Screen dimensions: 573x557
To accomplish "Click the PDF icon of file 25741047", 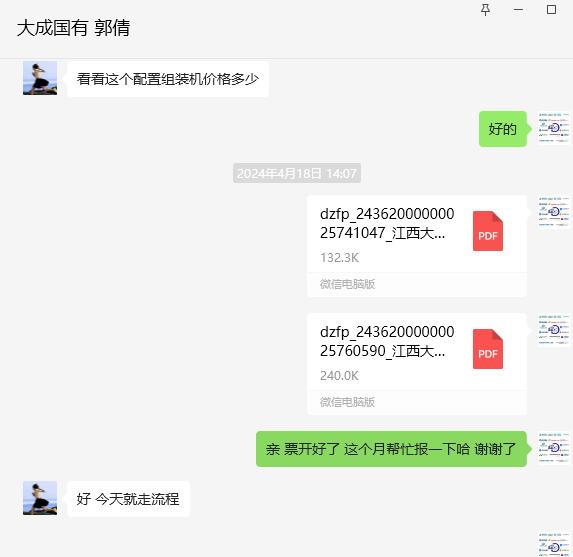I will (x=488, y=231).
